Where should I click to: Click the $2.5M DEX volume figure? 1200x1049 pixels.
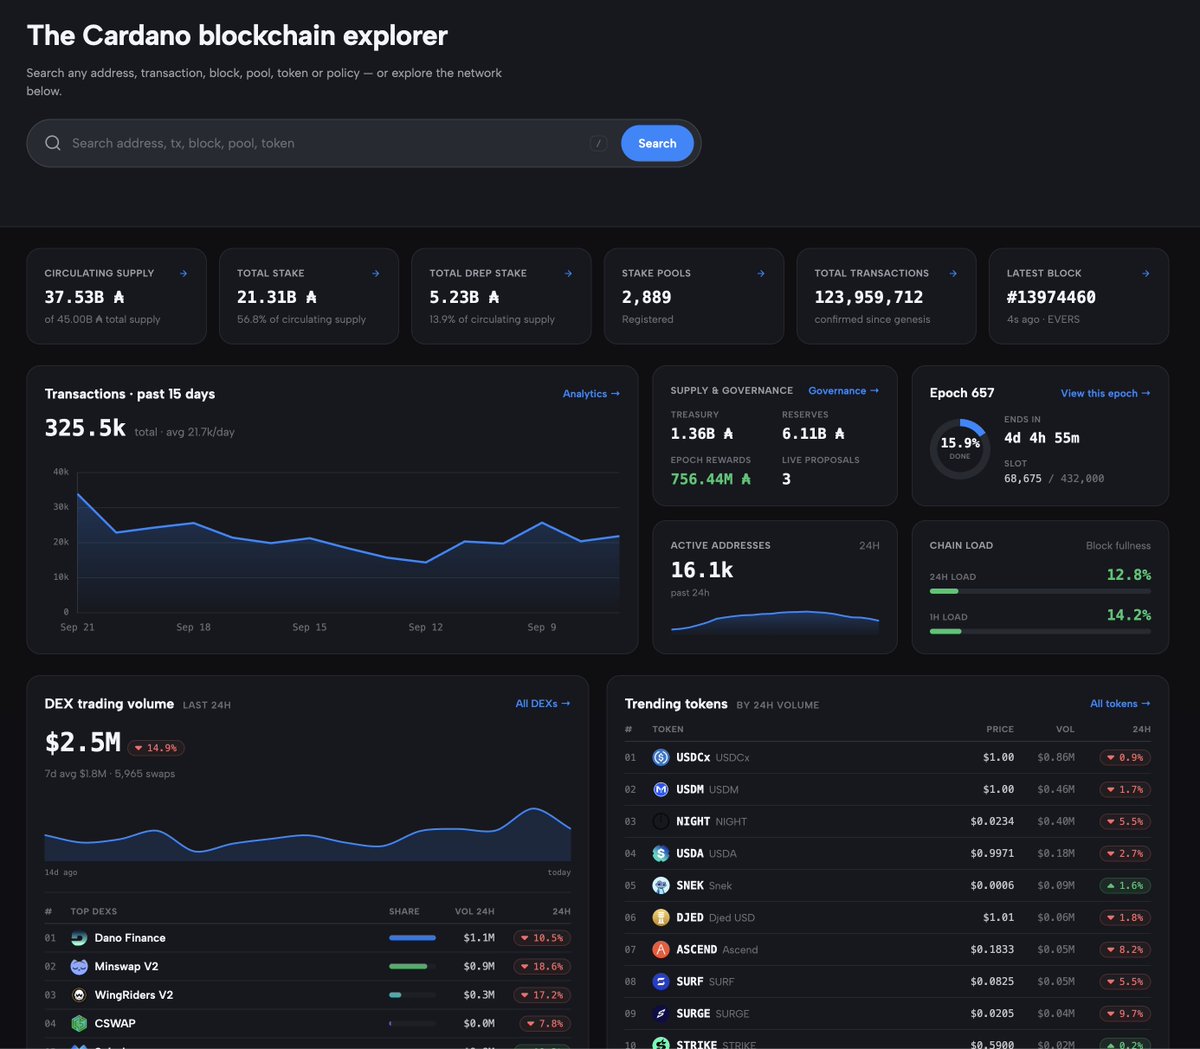(x=83, y=743)
